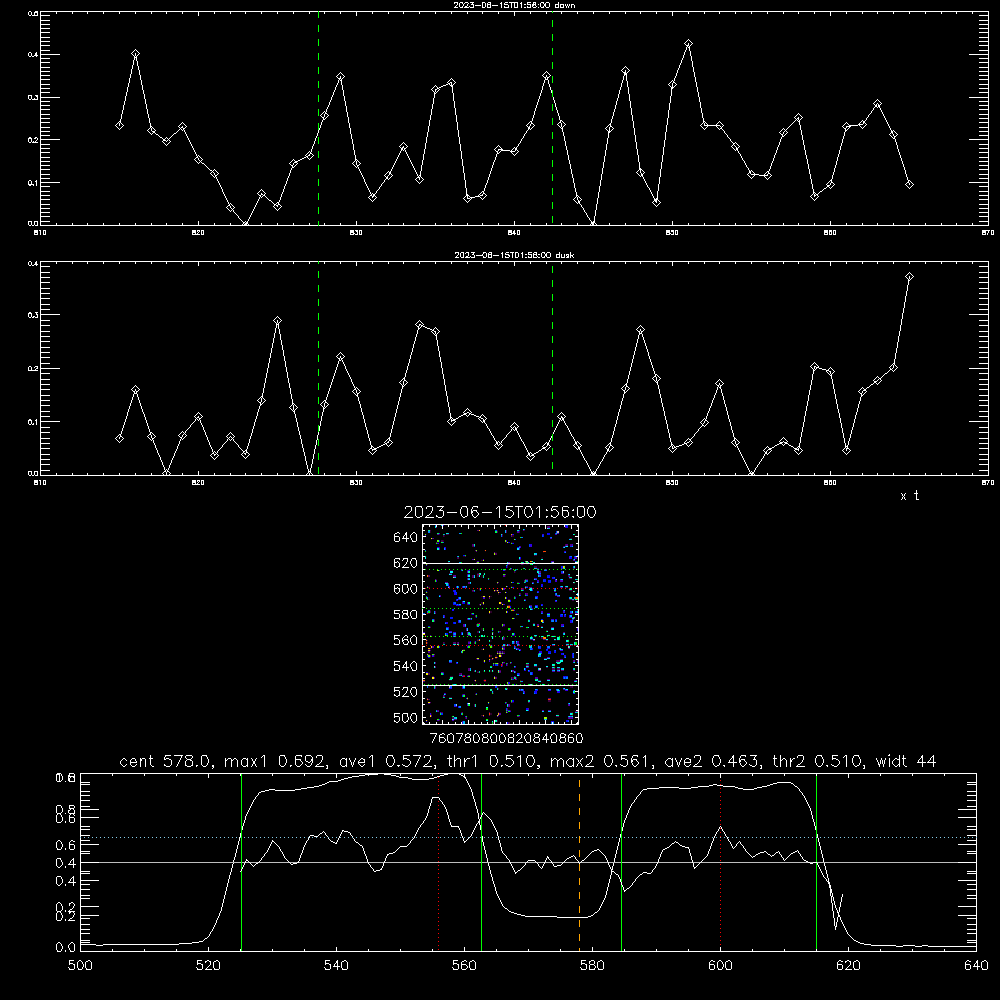This screenshot has height=1000, width=1000.
Task: Click the '0.0' label on the bottom plot y-axis
Action: tap(65, 948)
